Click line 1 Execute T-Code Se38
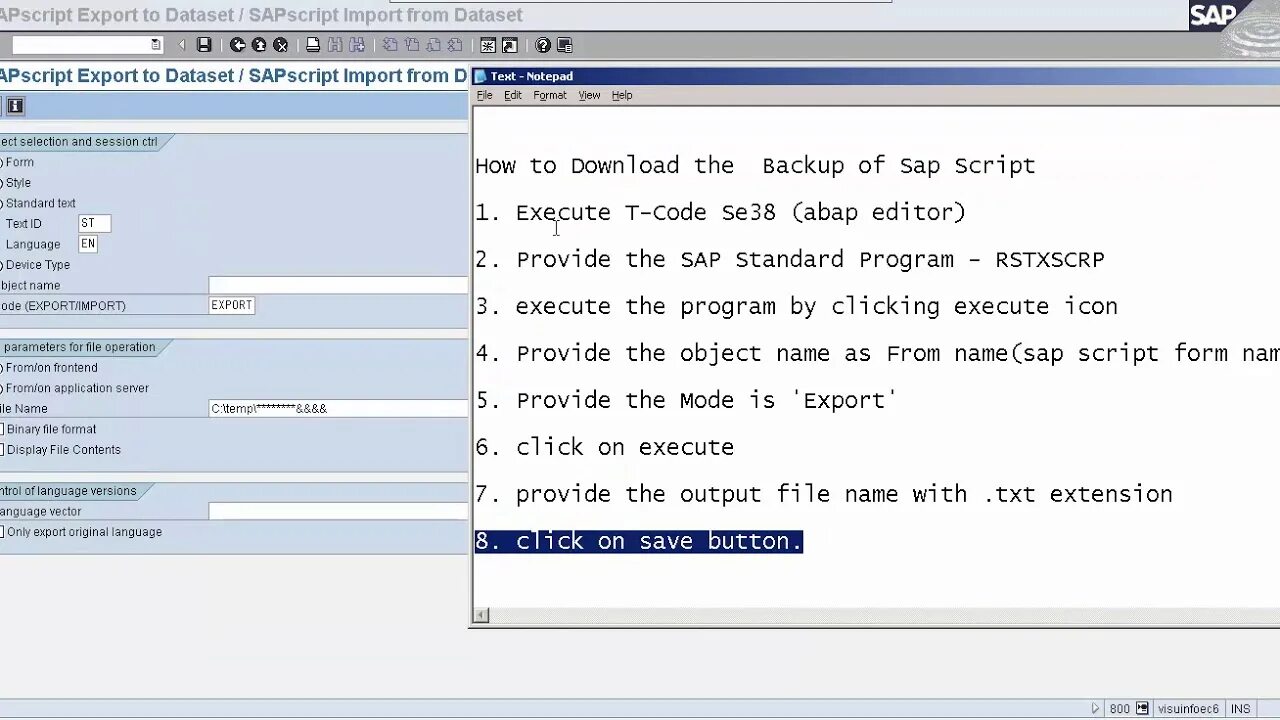This screenshot has height=720, width=1280. pos(721,212)
